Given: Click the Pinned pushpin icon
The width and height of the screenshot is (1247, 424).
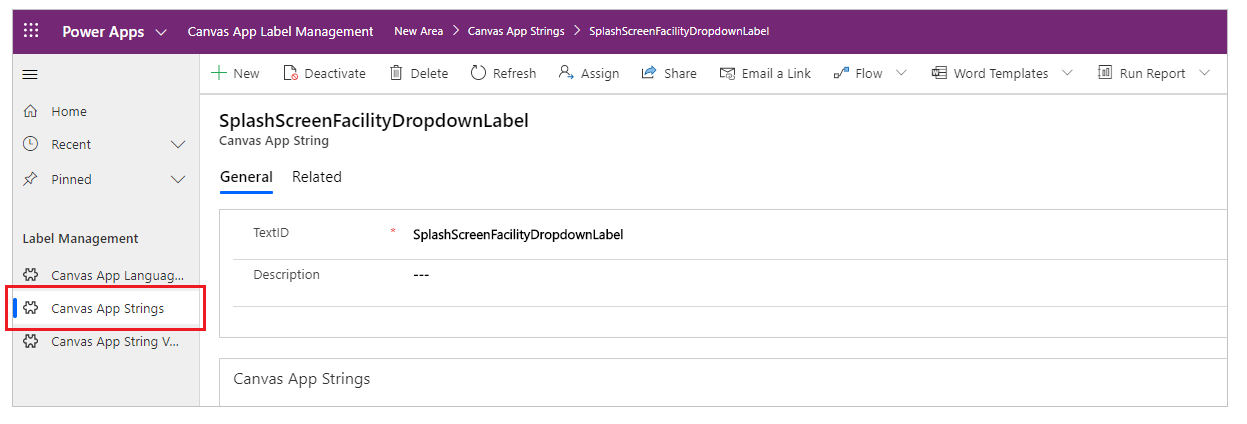Looking at the screenshot, I should [x=30, y=179].
